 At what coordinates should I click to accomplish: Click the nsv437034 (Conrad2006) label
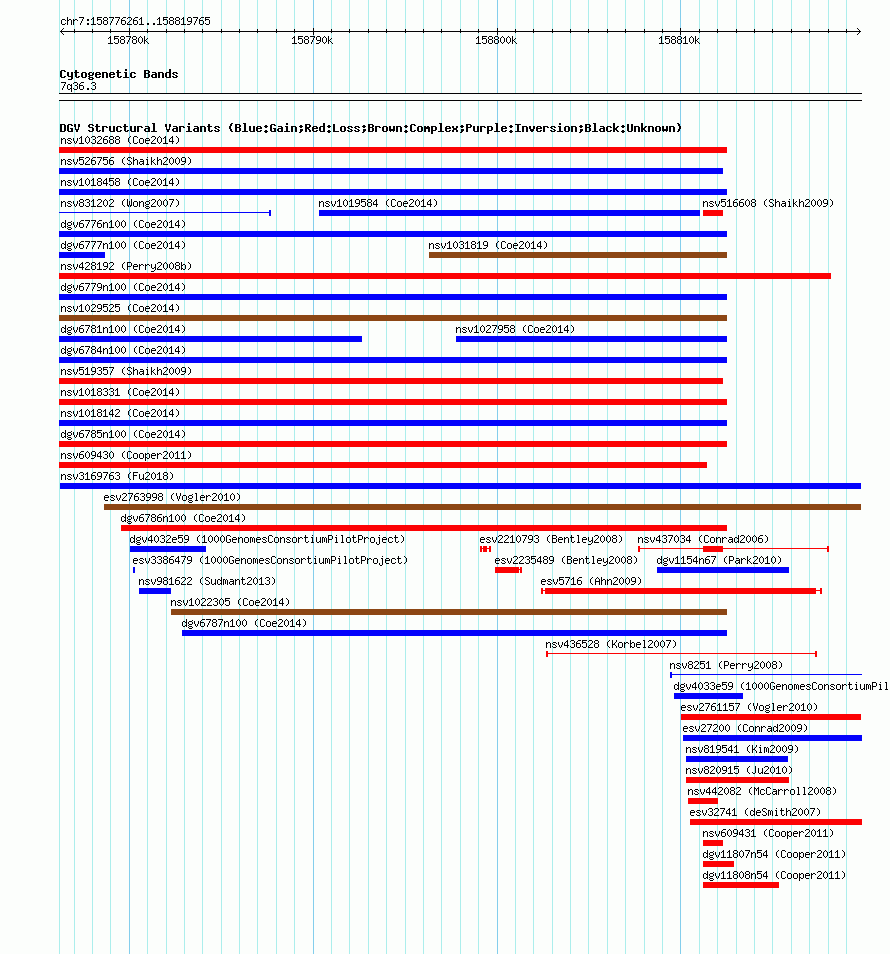(x=703, y=539)
